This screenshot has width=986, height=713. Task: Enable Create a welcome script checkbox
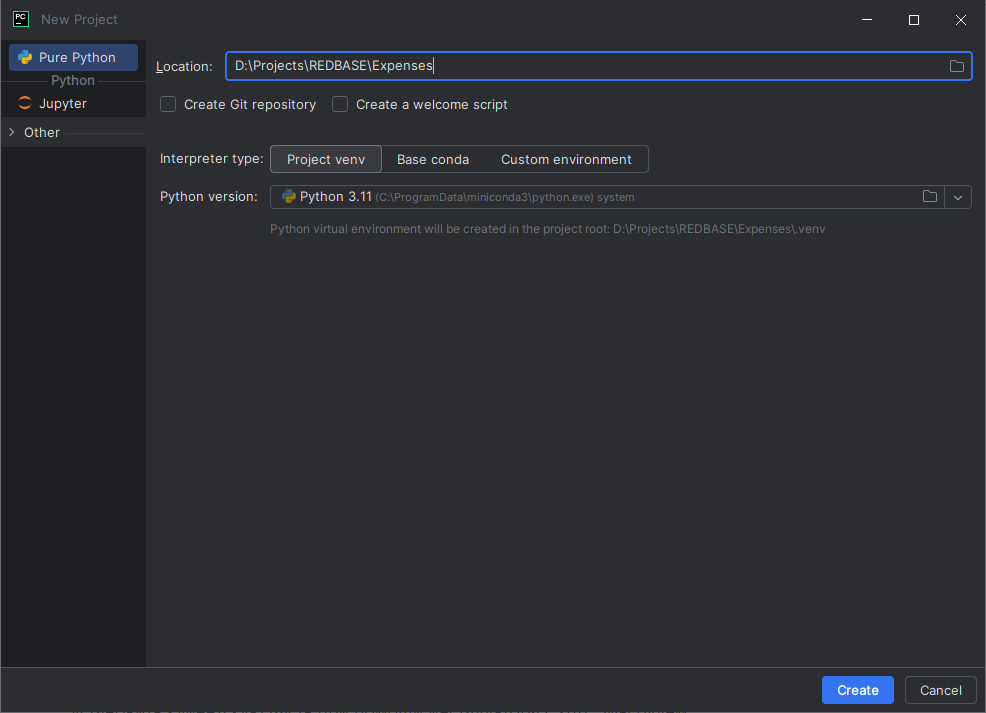(340, 104)
